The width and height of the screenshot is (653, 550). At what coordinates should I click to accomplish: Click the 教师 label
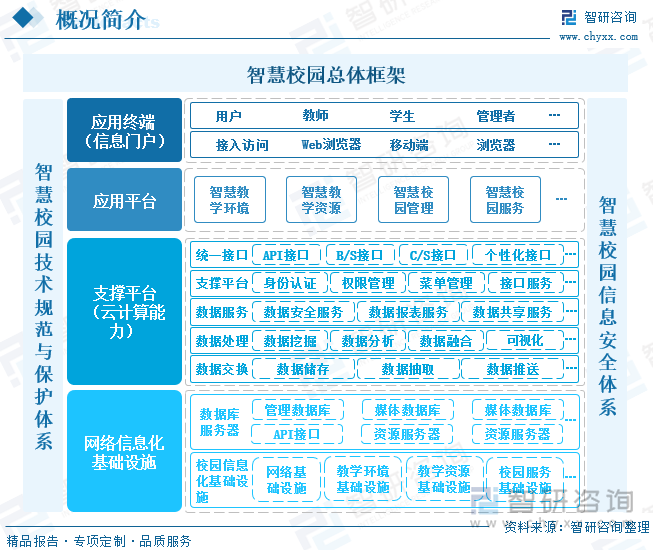pyautogui.click(x=315, y=115)
